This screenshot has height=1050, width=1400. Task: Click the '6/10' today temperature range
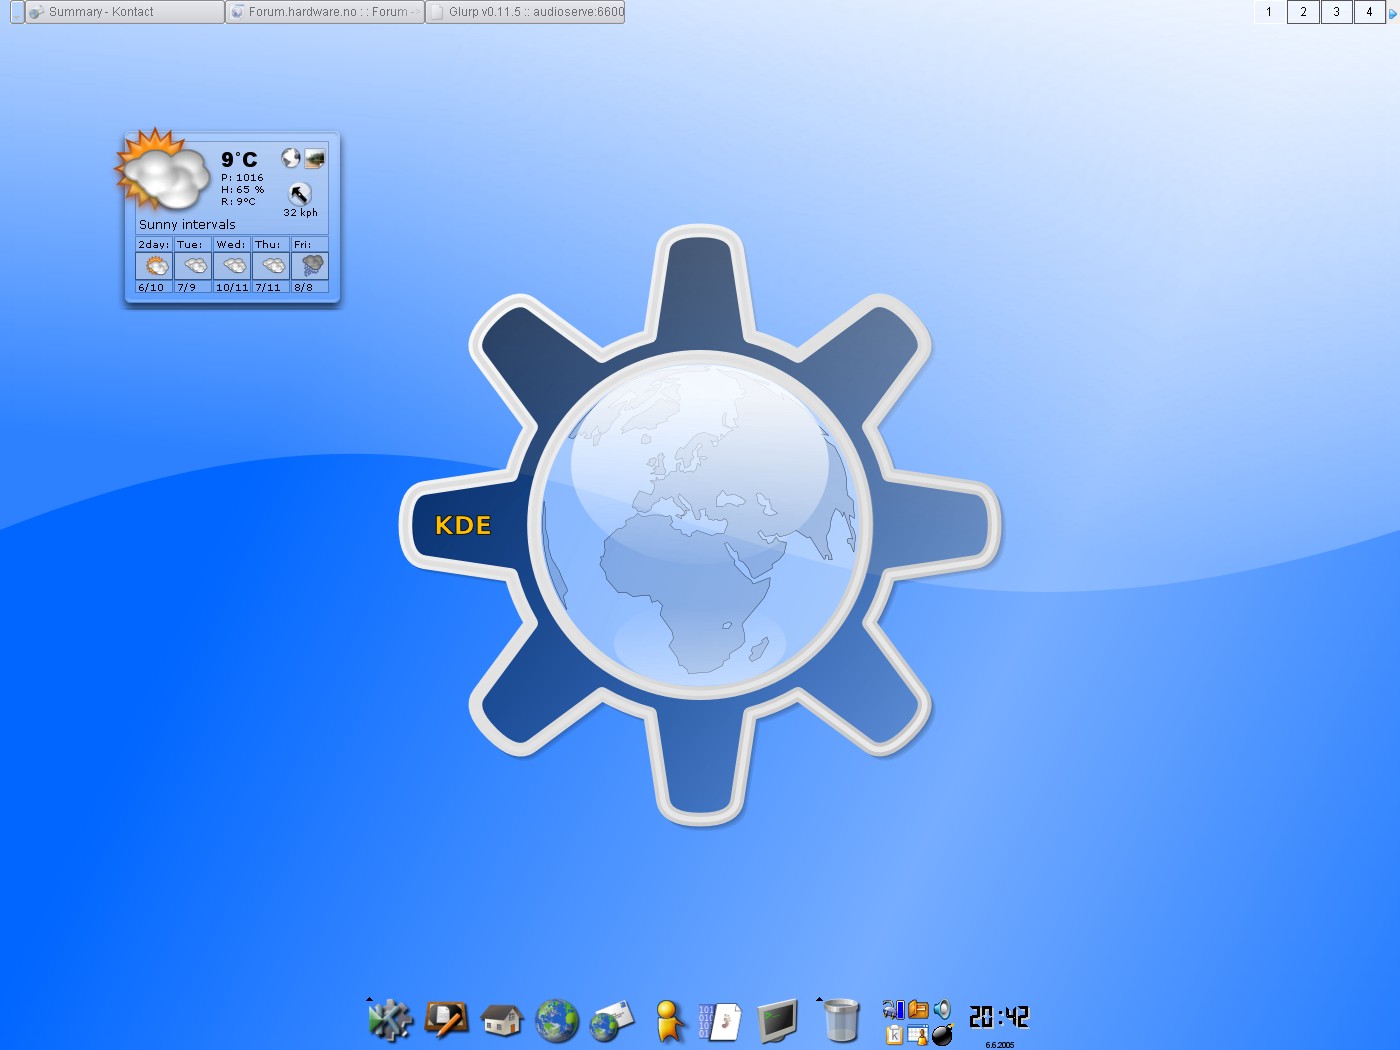pos(150,288)
